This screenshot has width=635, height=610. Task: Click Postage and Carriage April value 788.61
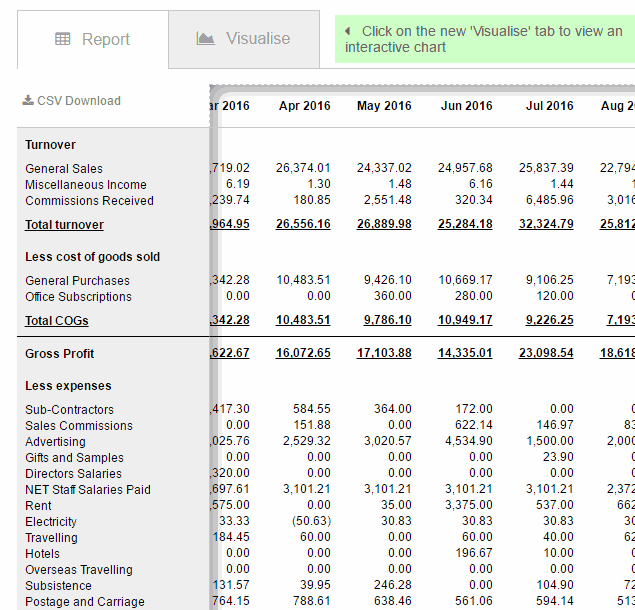click(312, 601)
